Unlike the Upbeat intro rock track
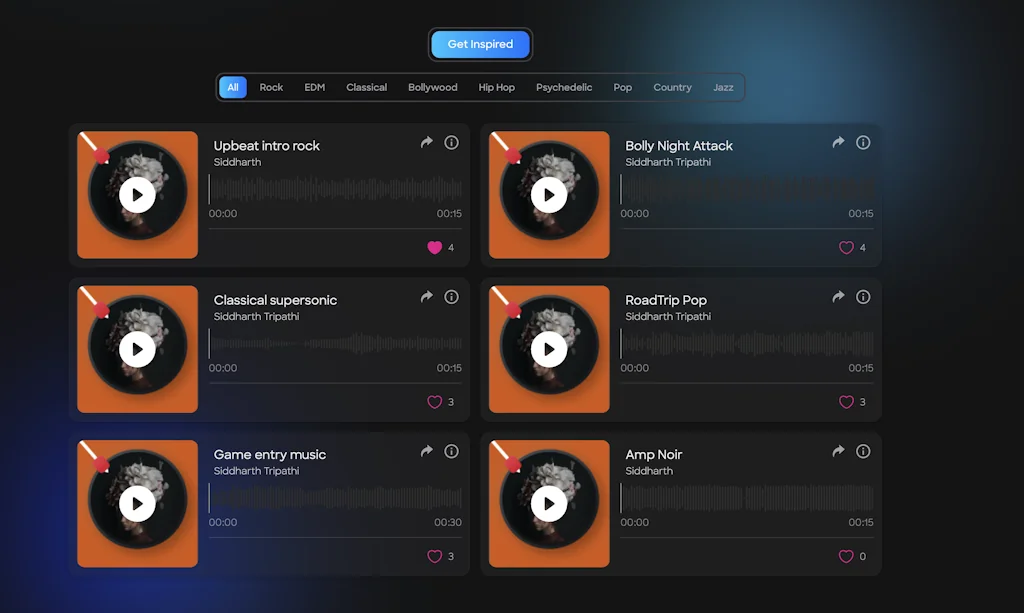Image resolution: width=1024 pixels, height=613 pixels. tap(433, 247)
